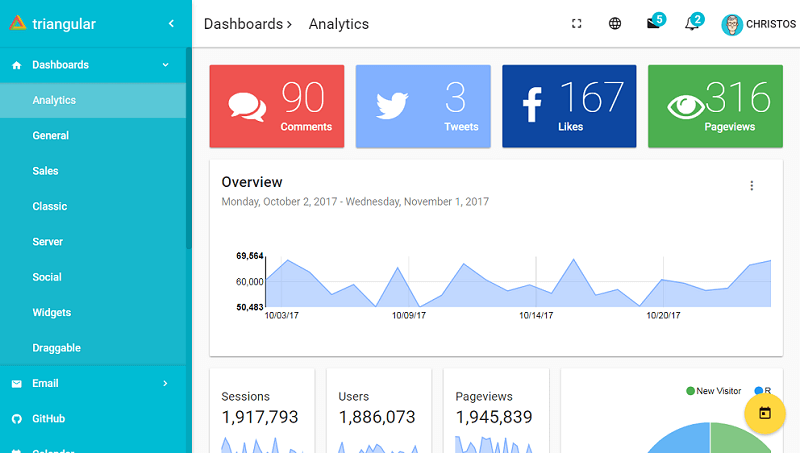Select Analytics in the sidebar

pos(93,100)
